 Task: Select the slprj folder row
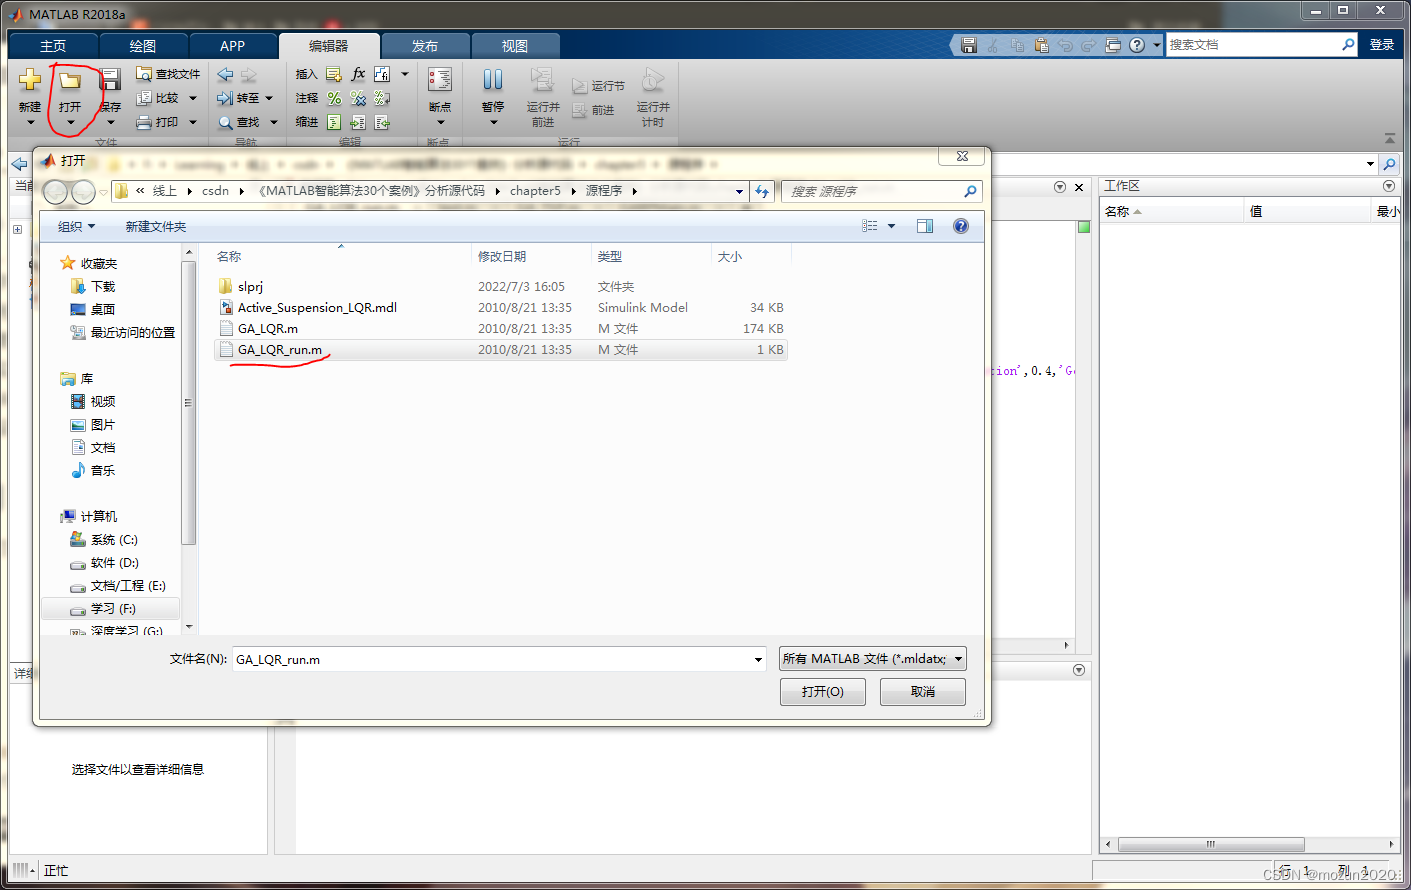[x=500, y=286]
